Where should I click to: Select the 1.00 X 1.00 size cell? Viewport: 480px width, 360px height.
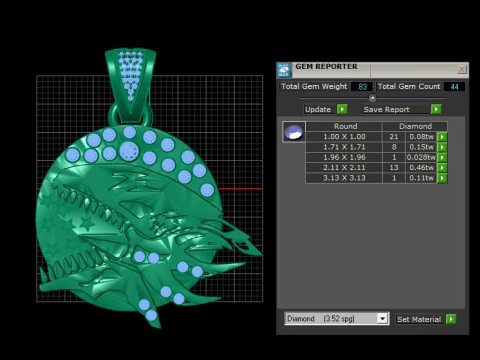344,137
